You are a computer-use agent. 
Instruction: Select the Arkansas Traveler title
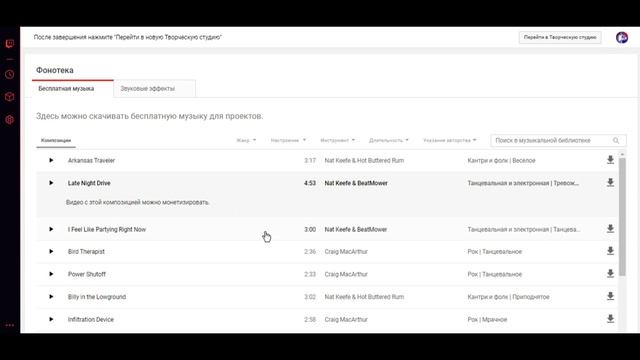(91, 160)
